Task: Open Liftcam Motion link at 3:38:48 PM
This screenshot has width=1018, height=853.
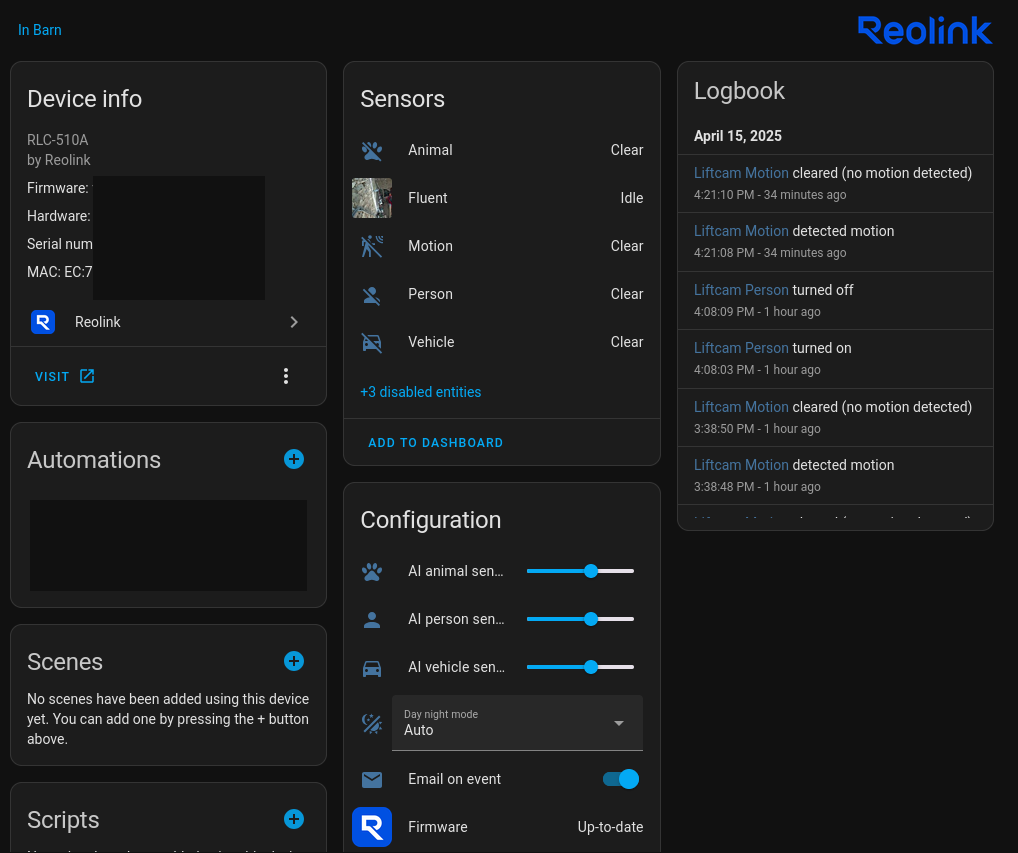Action: click(x=741, y=465)
